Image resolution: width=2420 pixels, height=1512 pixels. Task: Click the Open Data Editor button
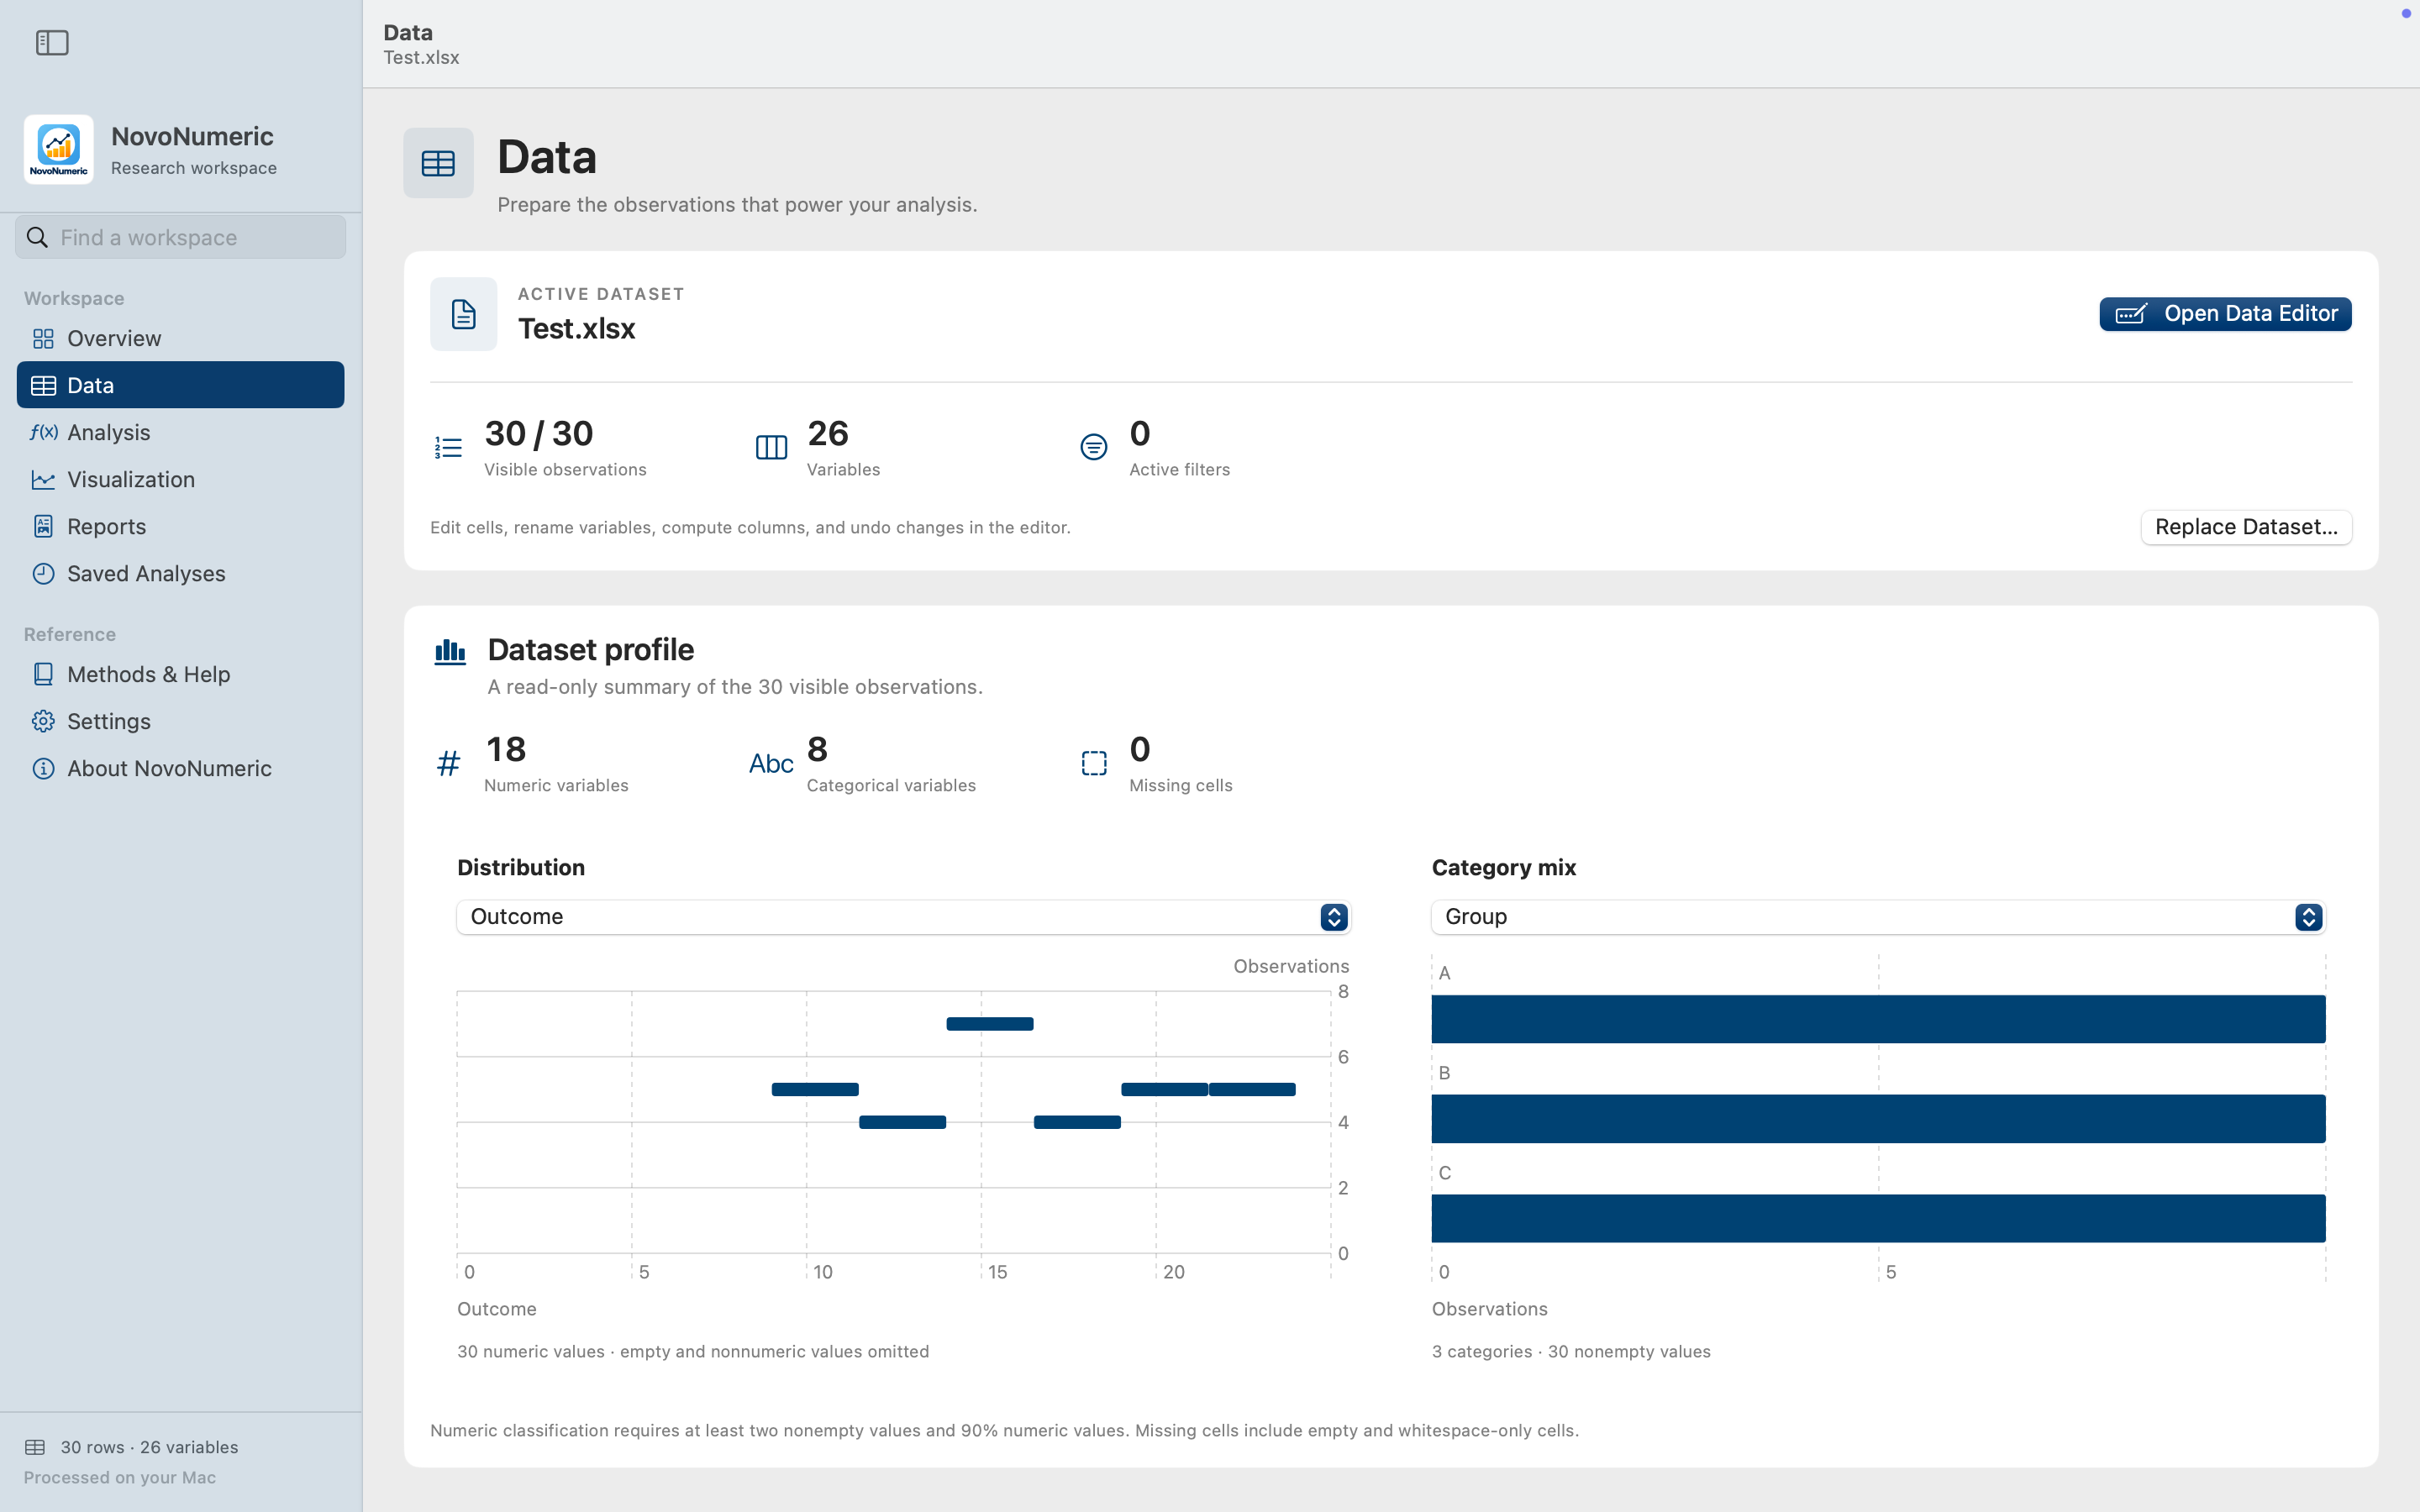click(2225, 314)
